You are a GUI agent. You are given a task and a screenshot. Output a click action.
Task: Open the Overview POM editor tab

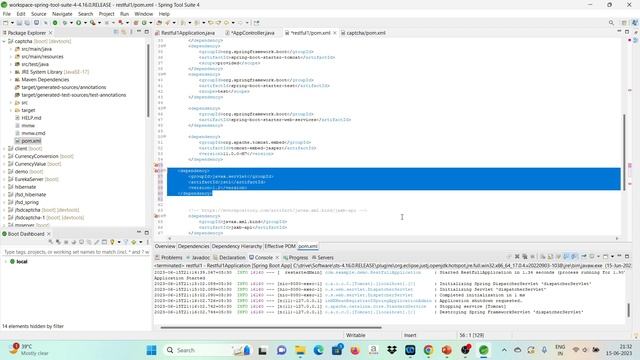click(x=165, y=247)
